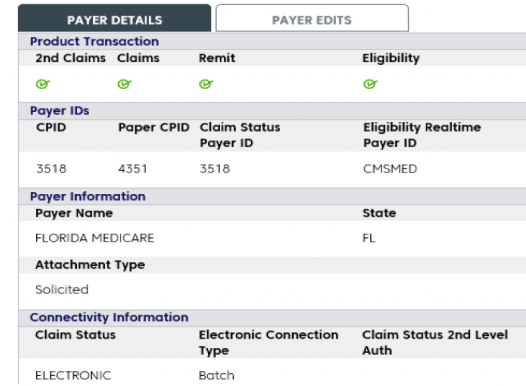Click the Solicited attachment type value
The height and width of the screenshot is (386, 526).
click(62, 289)
